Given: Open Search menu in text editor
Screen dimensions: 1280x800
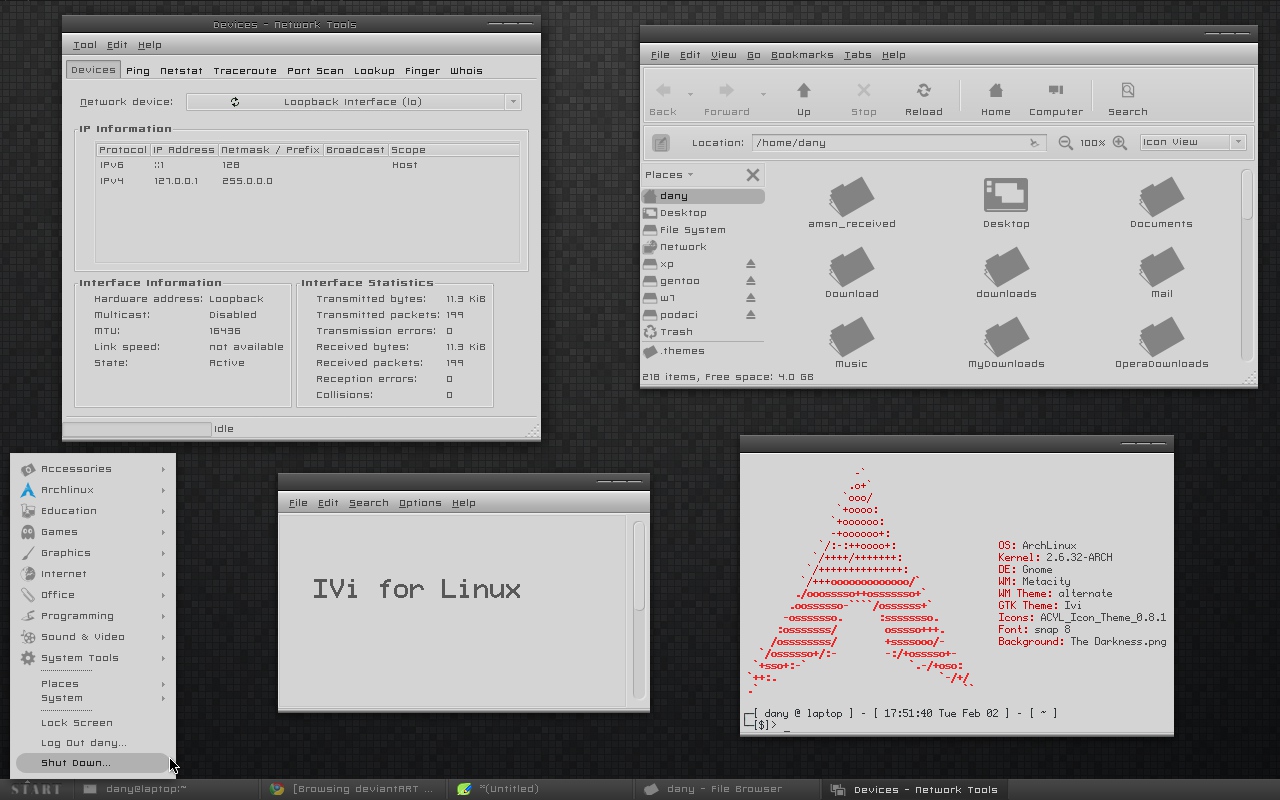Looking at the screenshot, I should (x=368, y=503).
